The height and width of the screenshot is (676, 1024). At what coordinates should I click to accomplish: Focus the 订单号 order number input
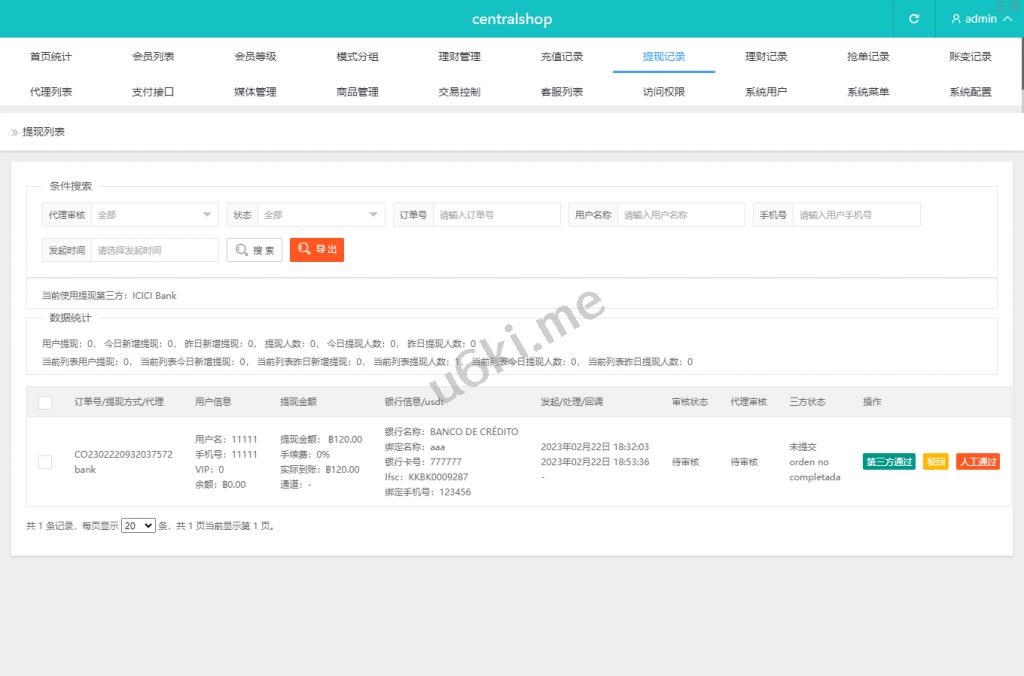pos(496,215)
